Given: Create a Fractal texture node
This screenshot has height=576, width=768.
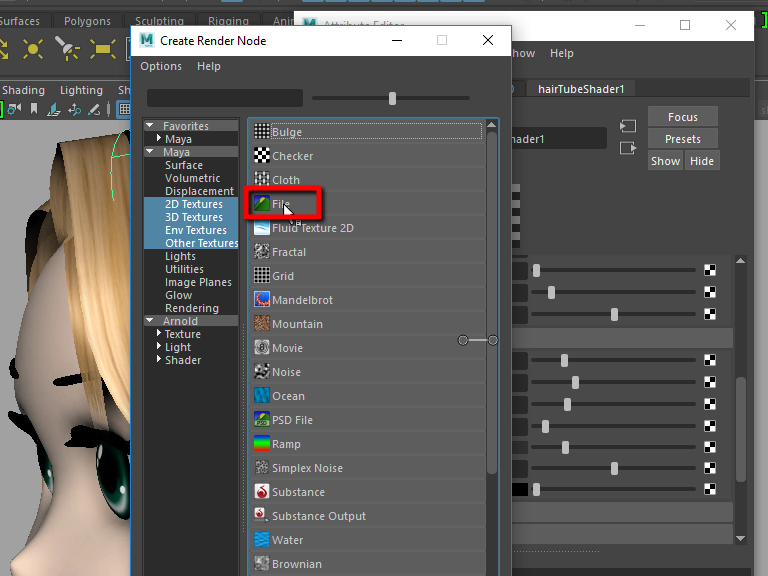Looking at the screenshot, I should click(367, 252).
